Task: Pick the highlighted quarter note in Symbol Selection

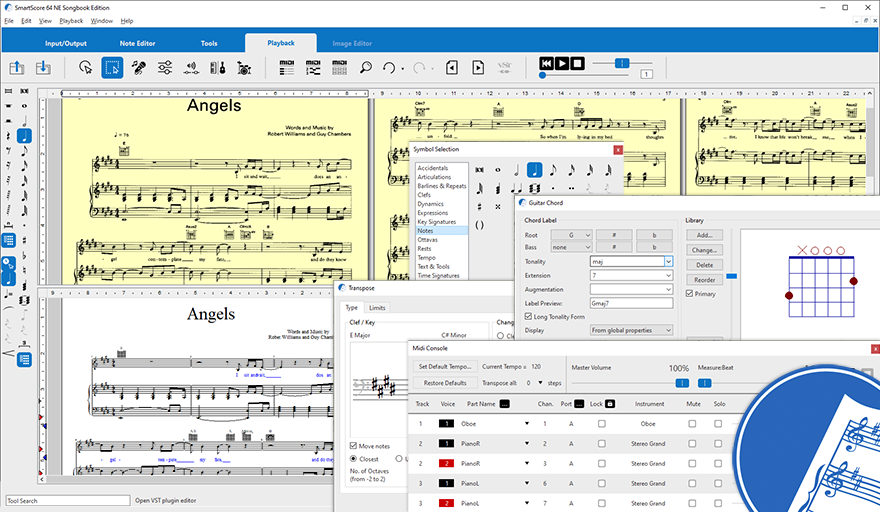Action: (x=535, y=170)
